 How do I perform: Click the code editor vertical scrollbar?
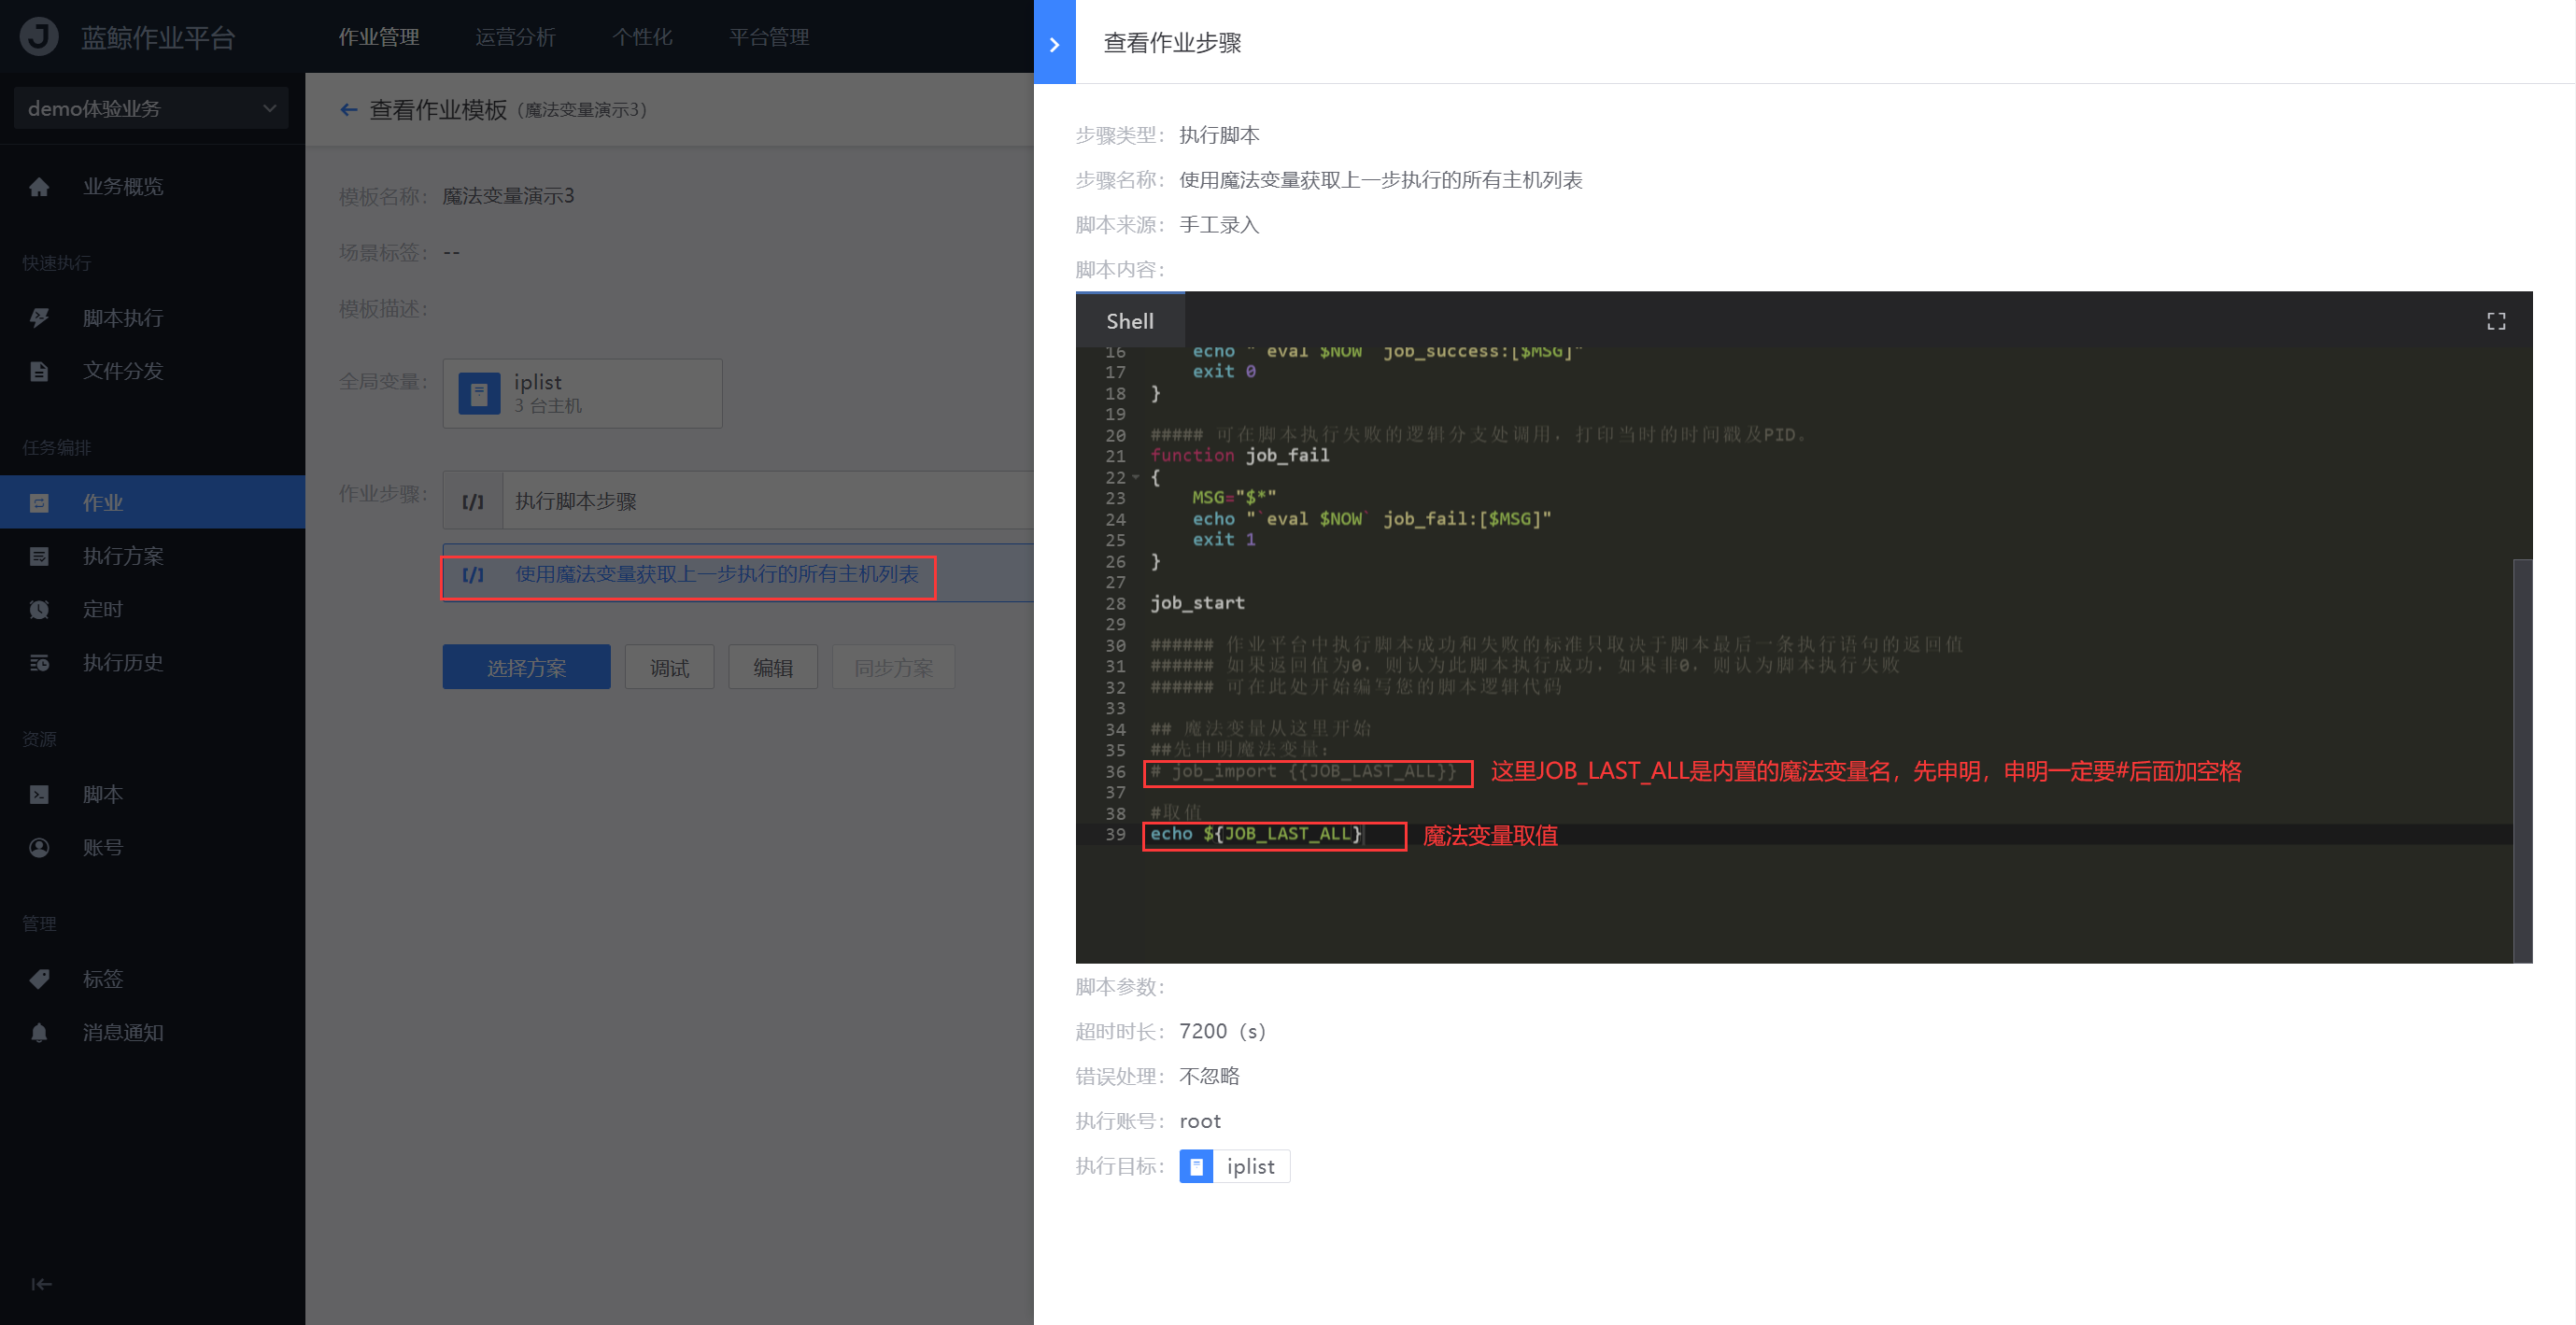(2522, 760)
